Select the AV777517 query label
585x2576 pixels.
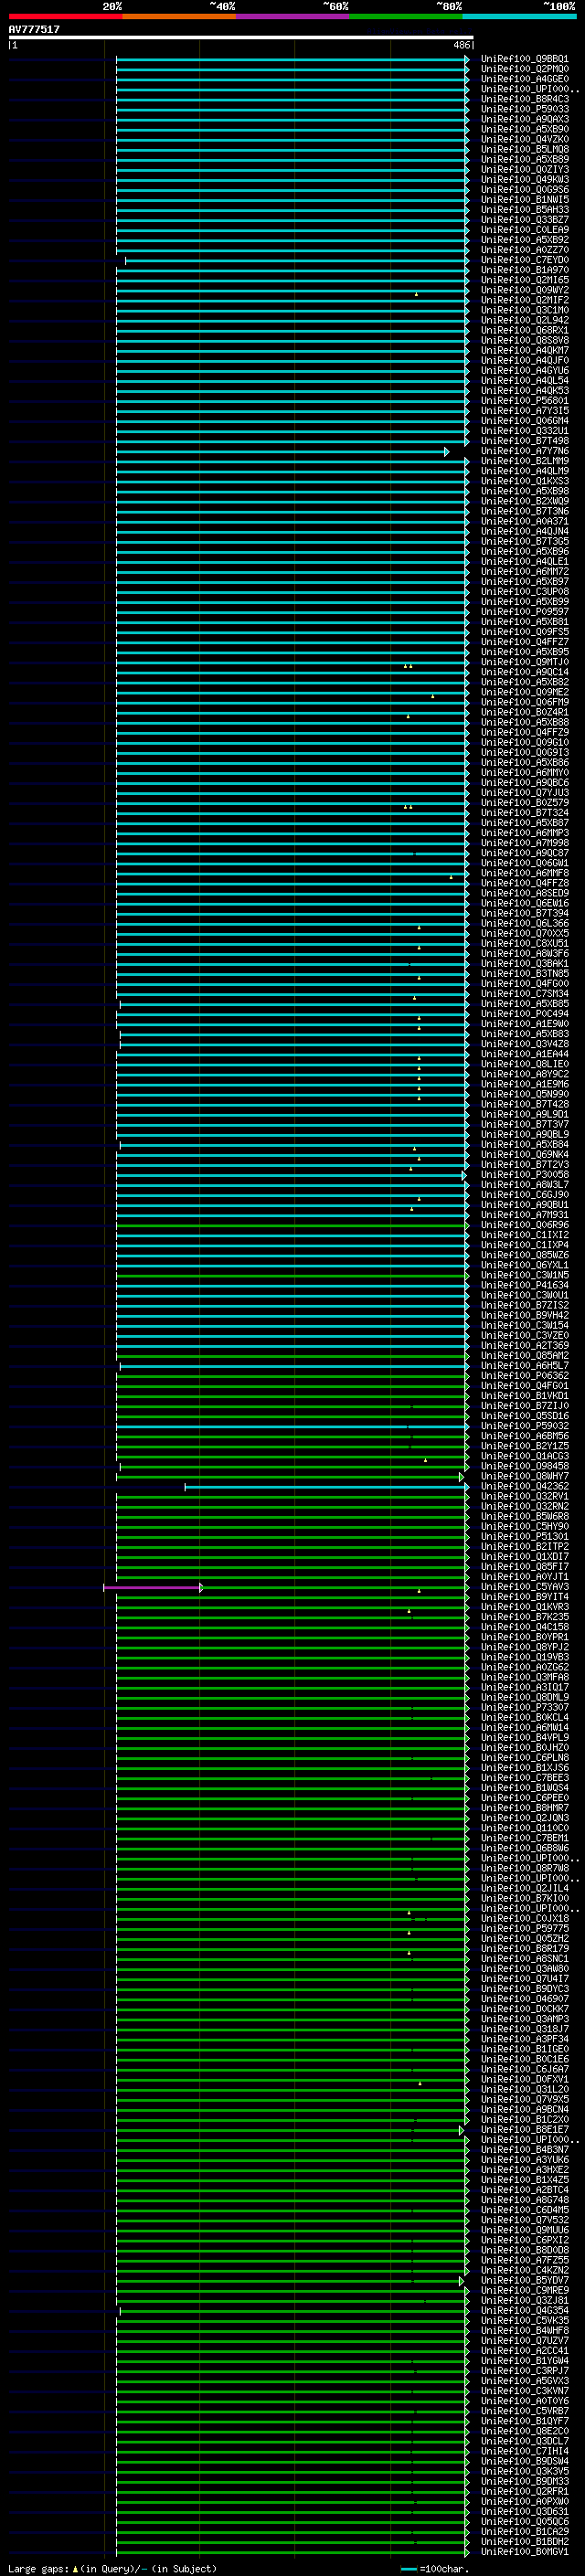point(34,29)
